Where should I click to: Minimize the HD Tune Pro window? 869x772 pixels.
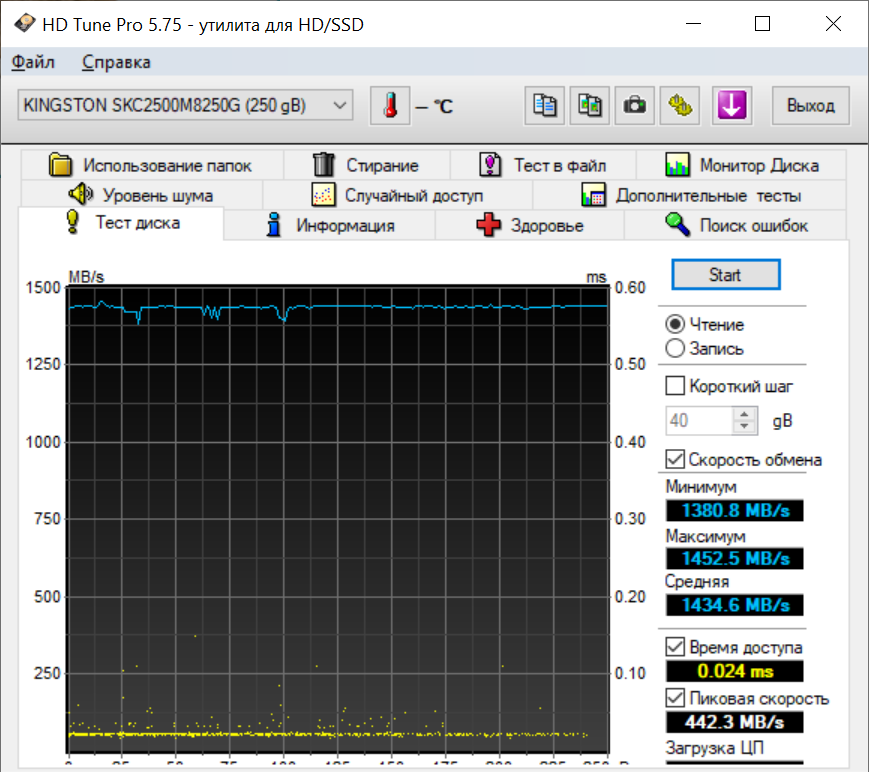(693, 24)
